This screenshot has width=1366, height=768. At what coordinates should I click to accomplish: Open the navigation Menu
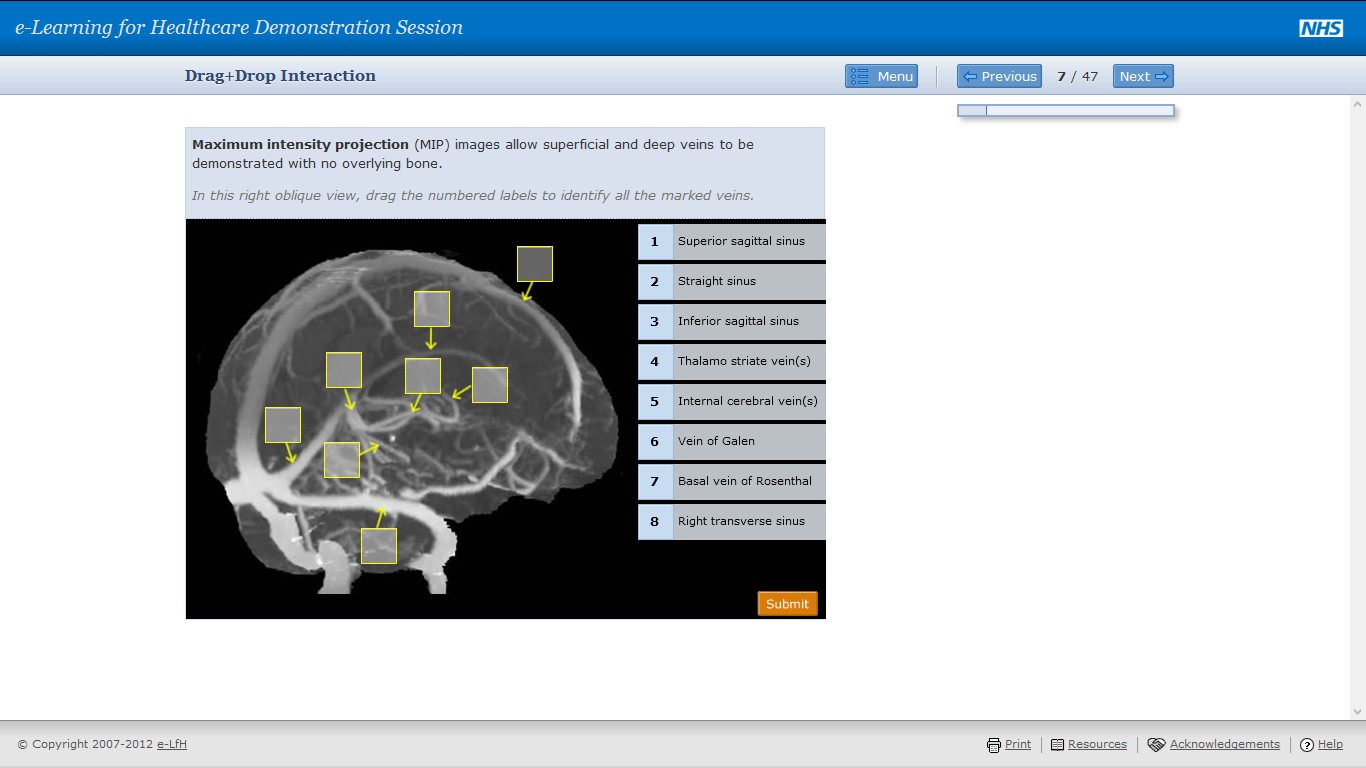coord(880,75)
